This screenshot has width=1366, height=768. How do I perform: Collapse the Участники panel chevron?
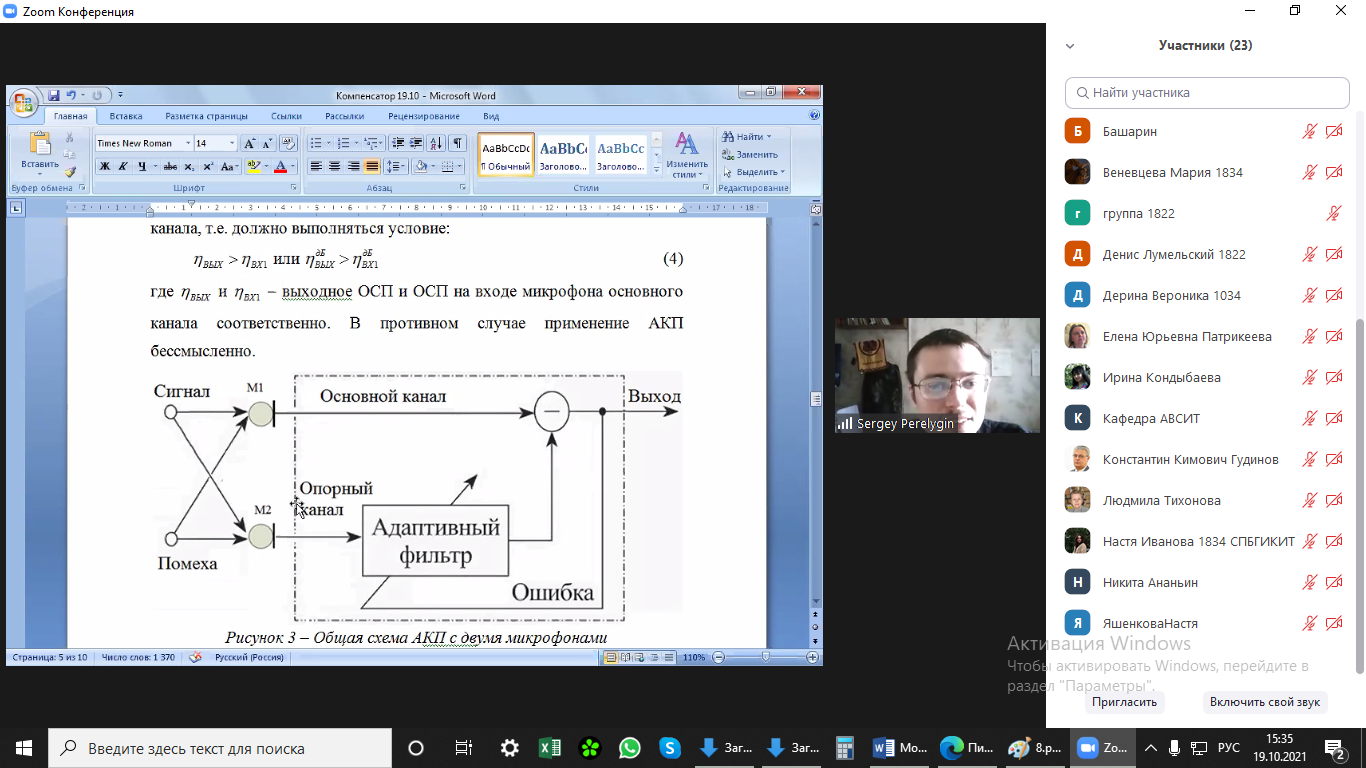point(1070,46)
